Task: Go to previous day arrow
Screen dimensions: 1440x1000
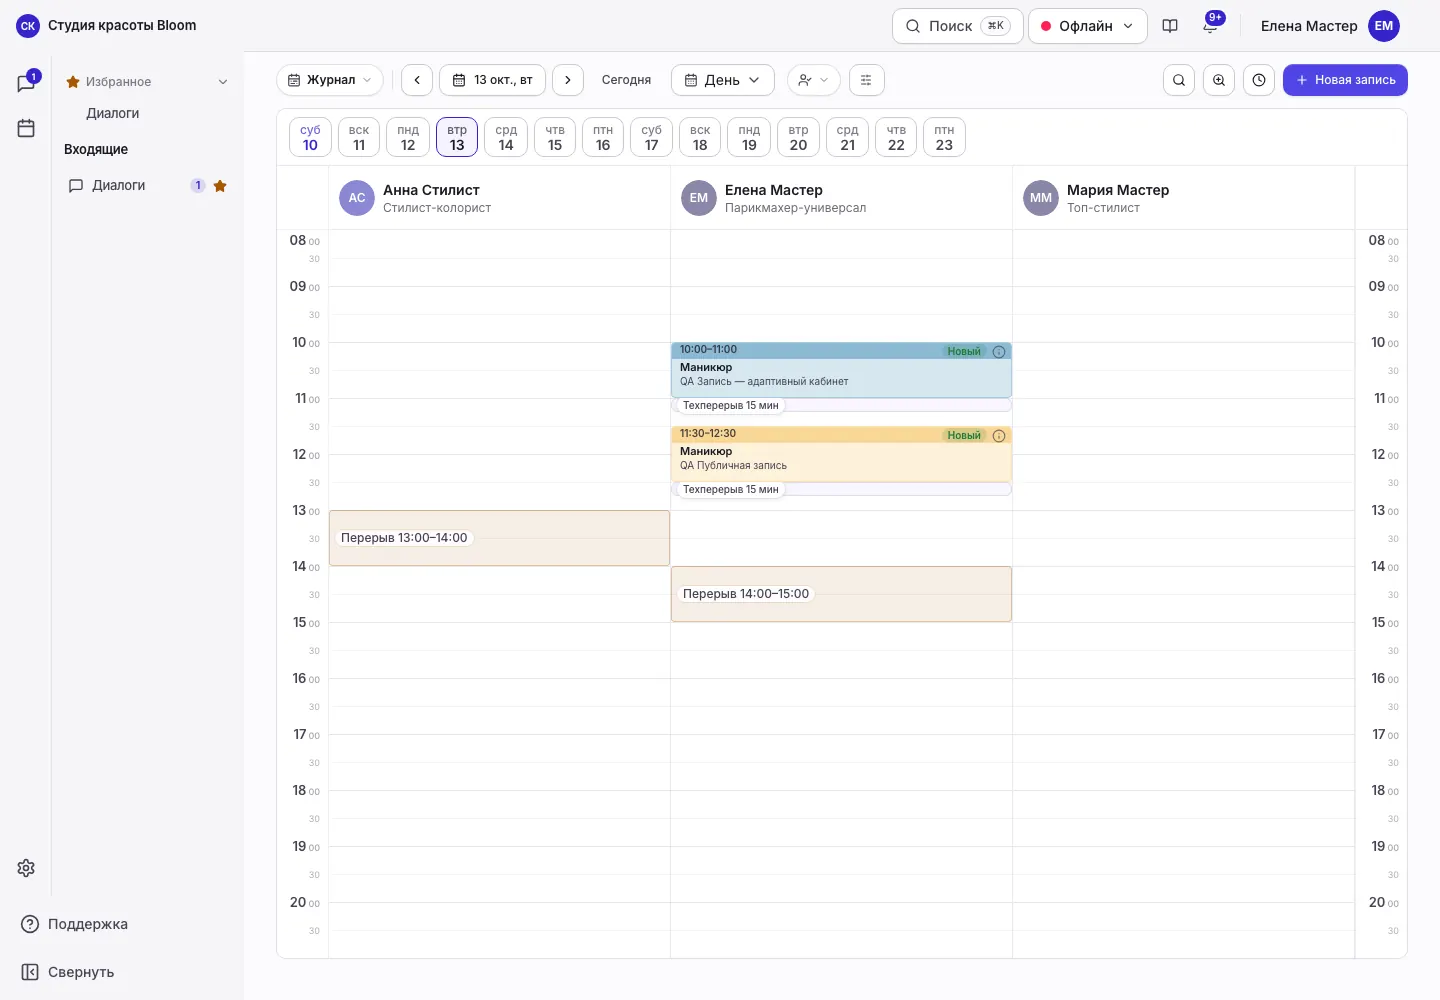Action: [x=417, y=80]
